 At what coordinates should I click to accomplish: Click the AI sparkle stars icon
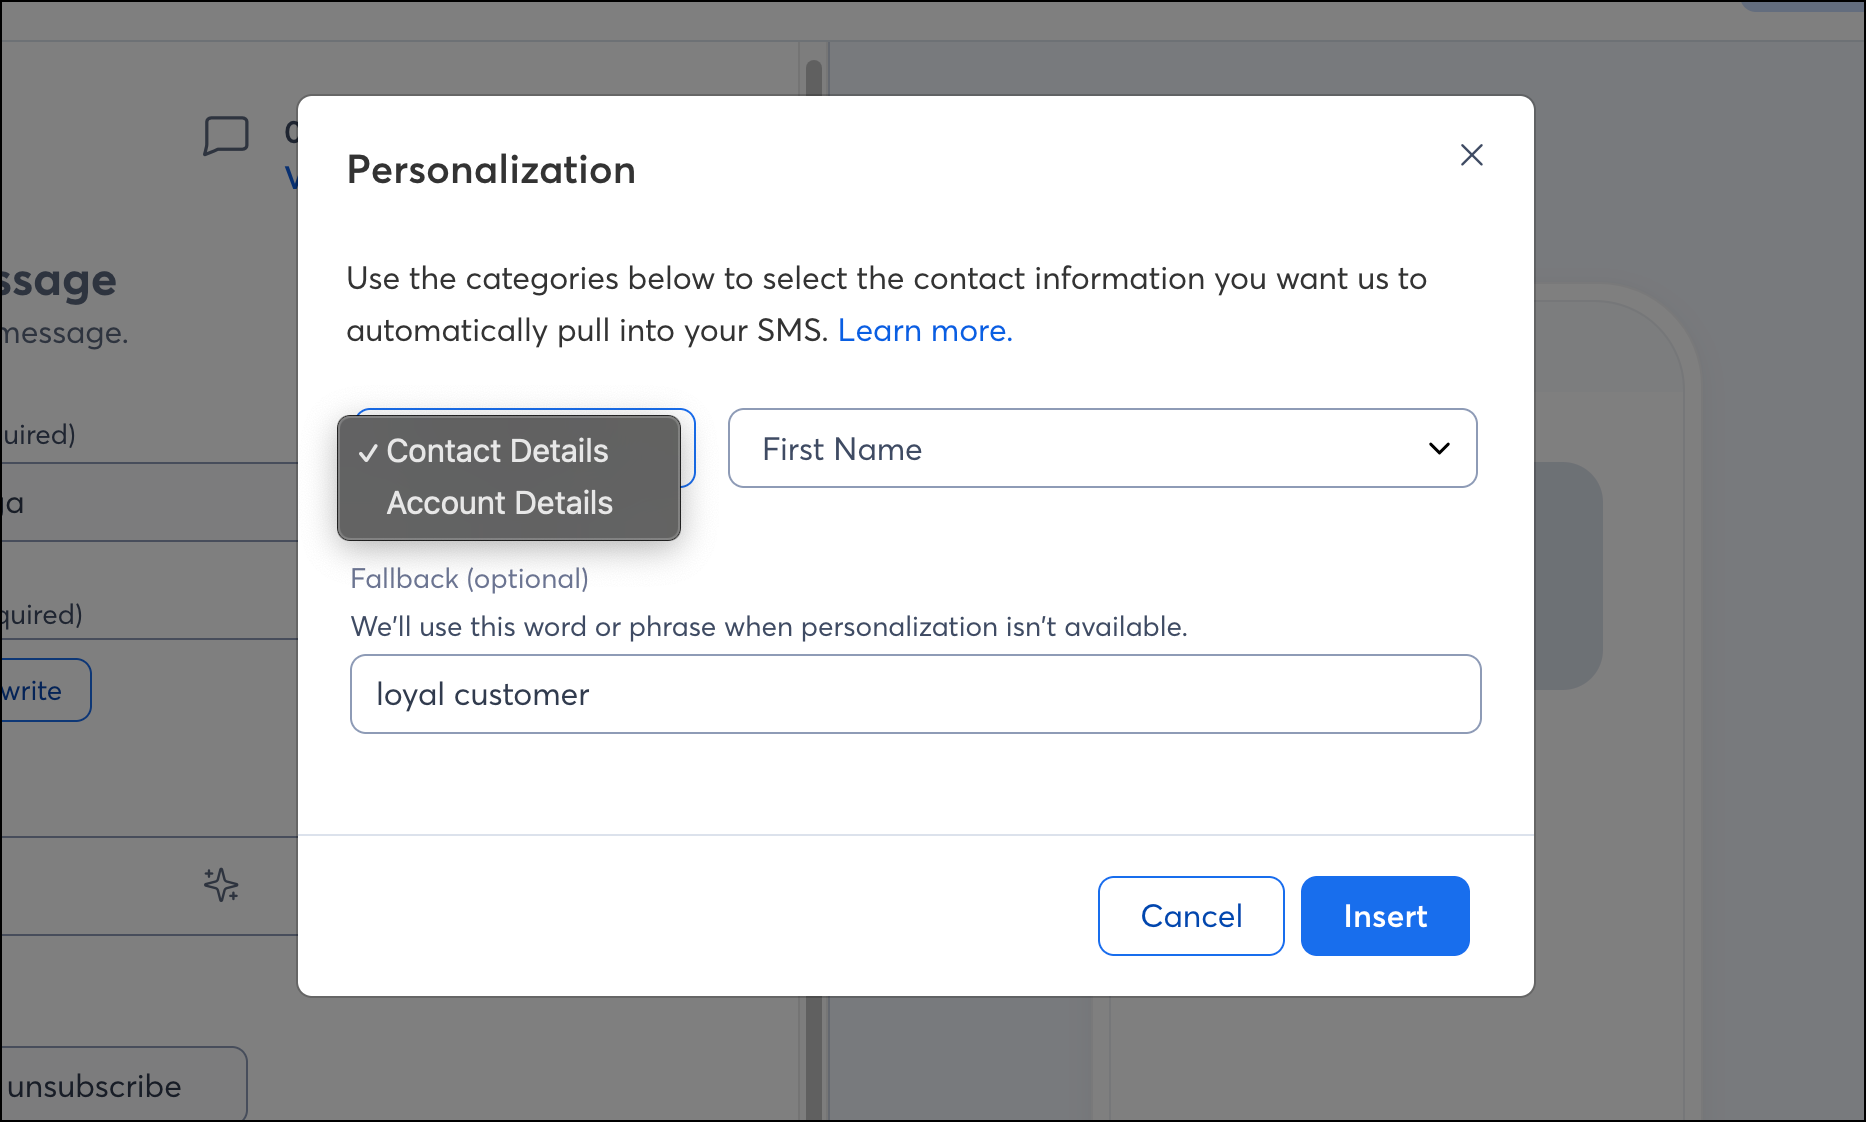[221, 885]
